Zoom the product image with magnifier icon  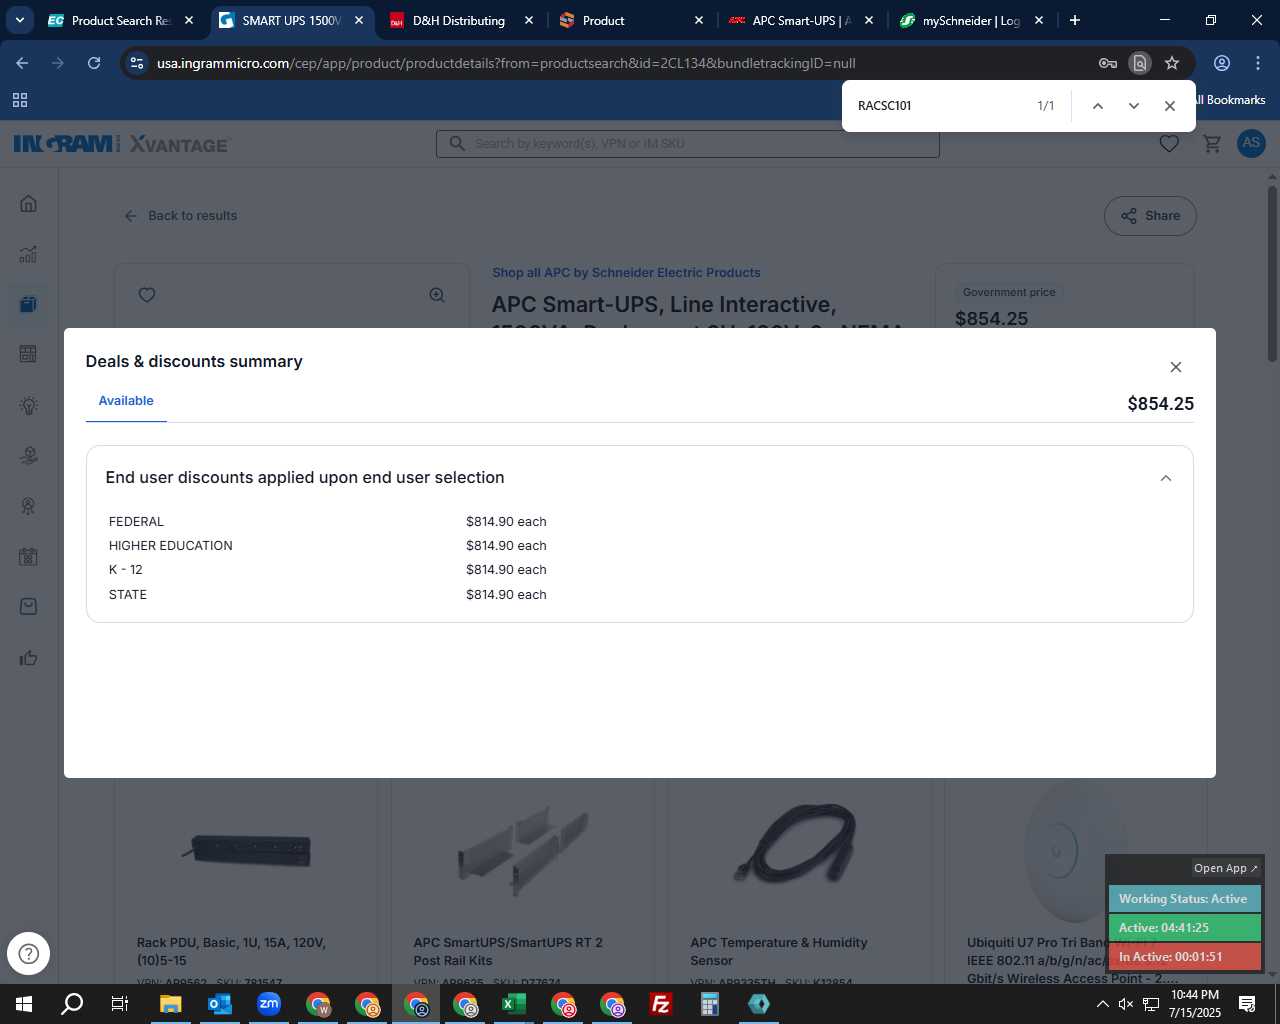click(437, 295)
